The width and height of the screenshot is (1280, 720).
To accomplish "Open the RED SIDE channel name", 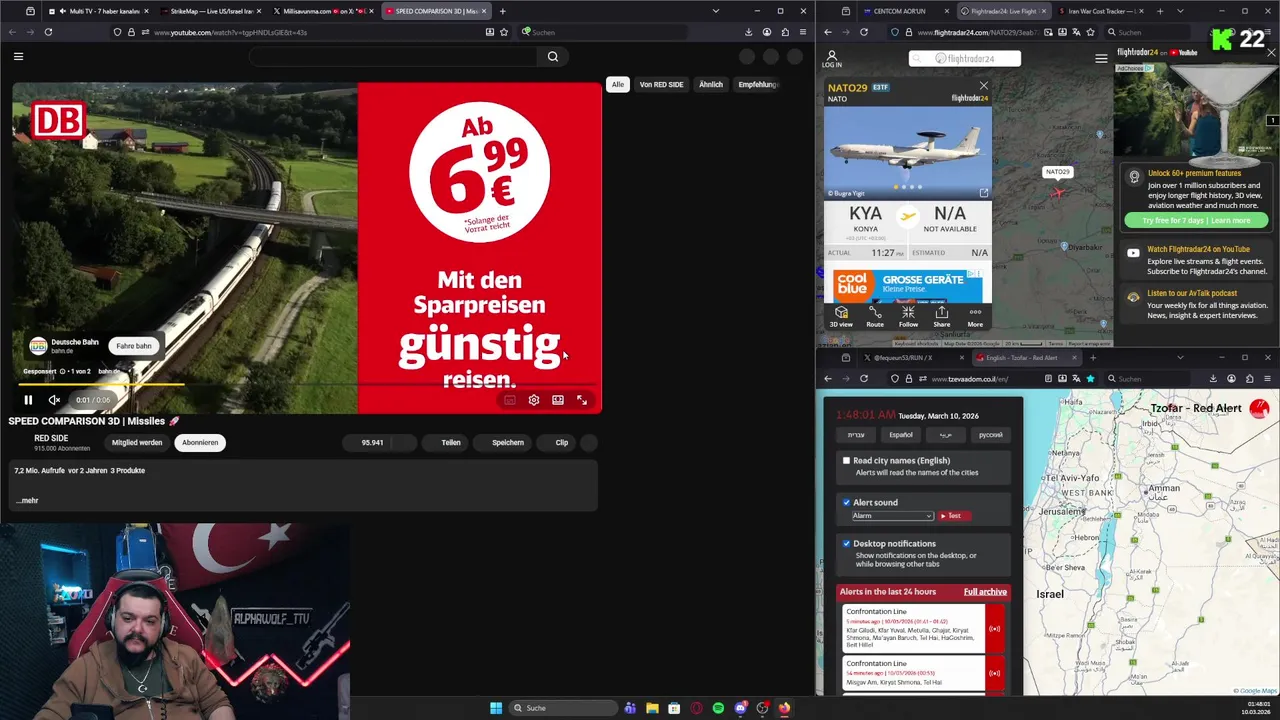I will tap(51, 438).
